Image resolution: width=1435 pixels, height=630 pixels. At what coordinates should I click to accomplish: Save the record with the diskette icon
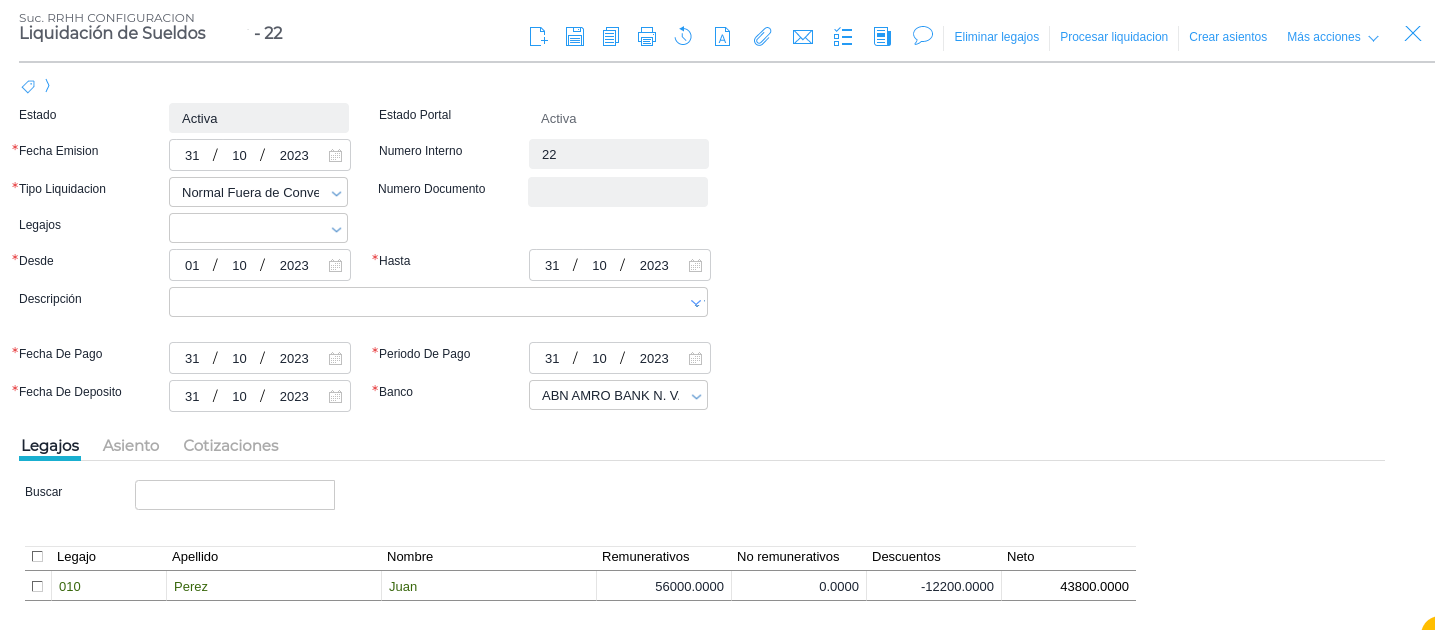(x=575, y=37)
